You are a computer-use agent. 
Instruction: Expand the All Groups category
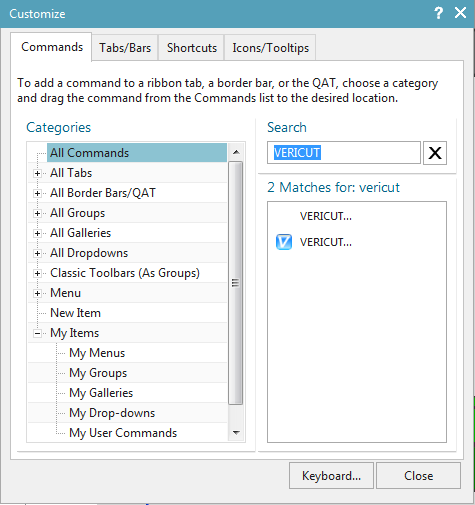tap(37, 213)
